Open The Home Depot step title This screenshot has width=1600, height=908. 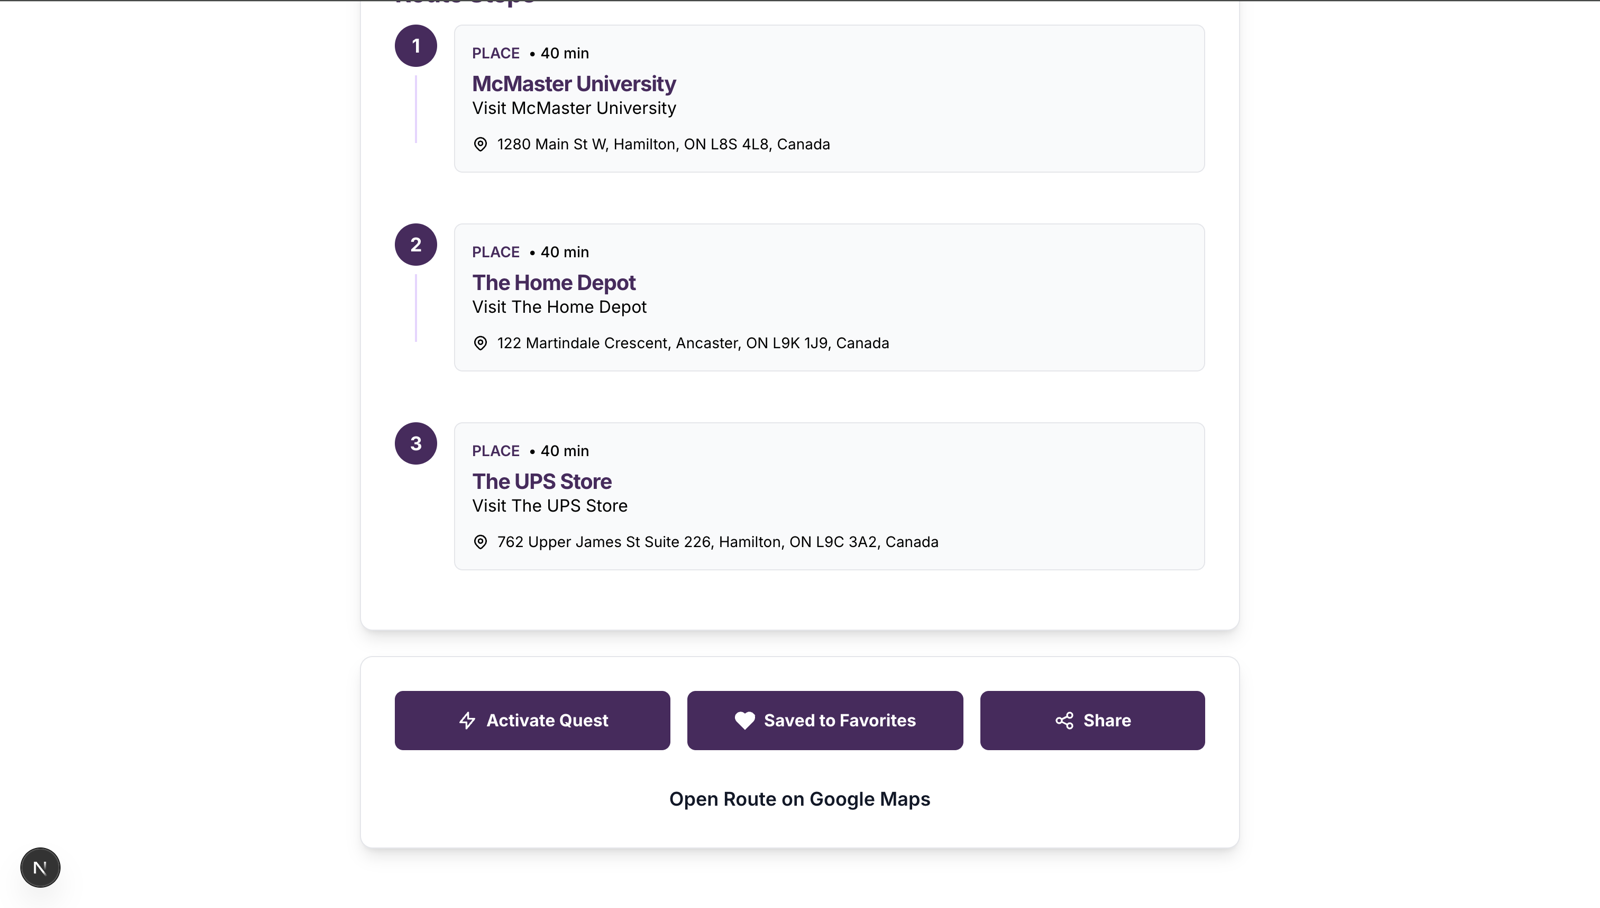click(554, 283)
